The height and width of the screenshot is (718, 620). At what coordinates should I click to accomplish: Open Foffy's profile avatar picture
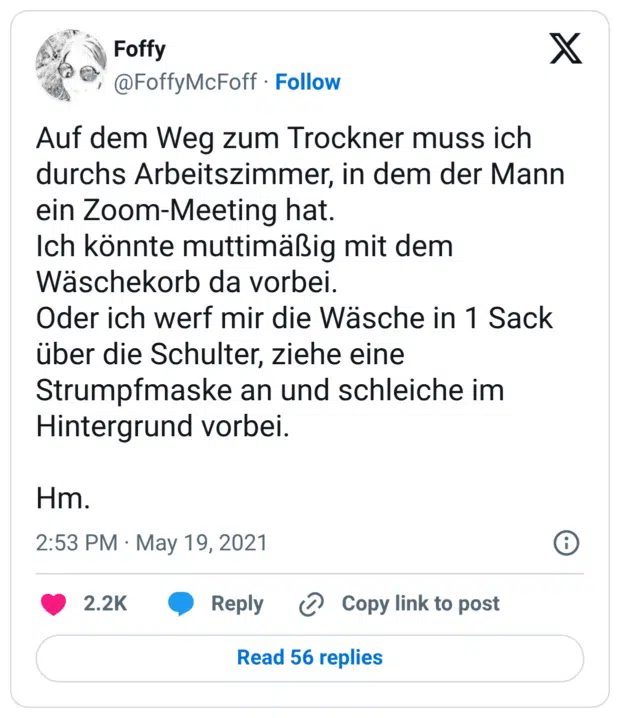[x=68, y=66]
